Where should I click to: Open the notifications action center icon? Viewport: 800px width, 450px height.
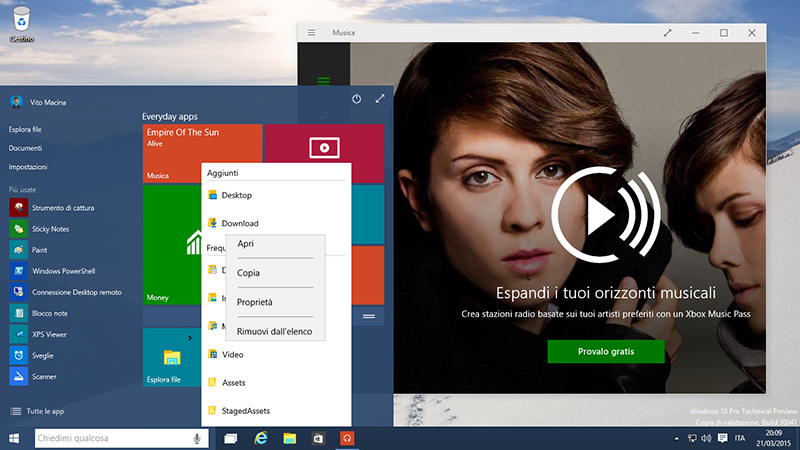(x=722, y=438)
